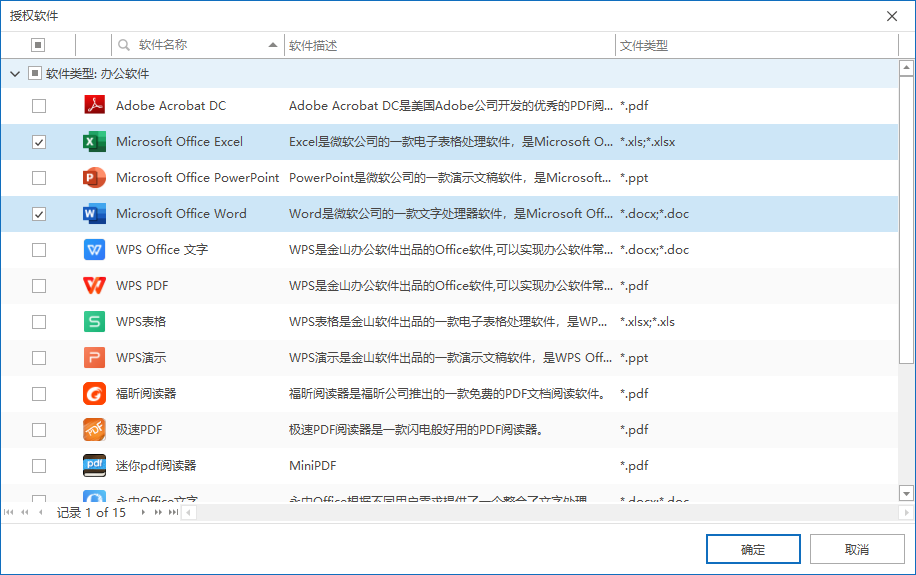
Task: Click the WPS PDF icon
Action: pos(94,286)
